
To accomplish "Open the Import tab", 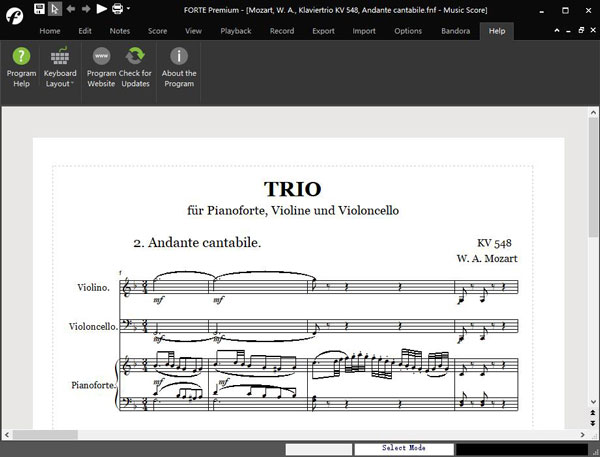I will coord(364,31).
